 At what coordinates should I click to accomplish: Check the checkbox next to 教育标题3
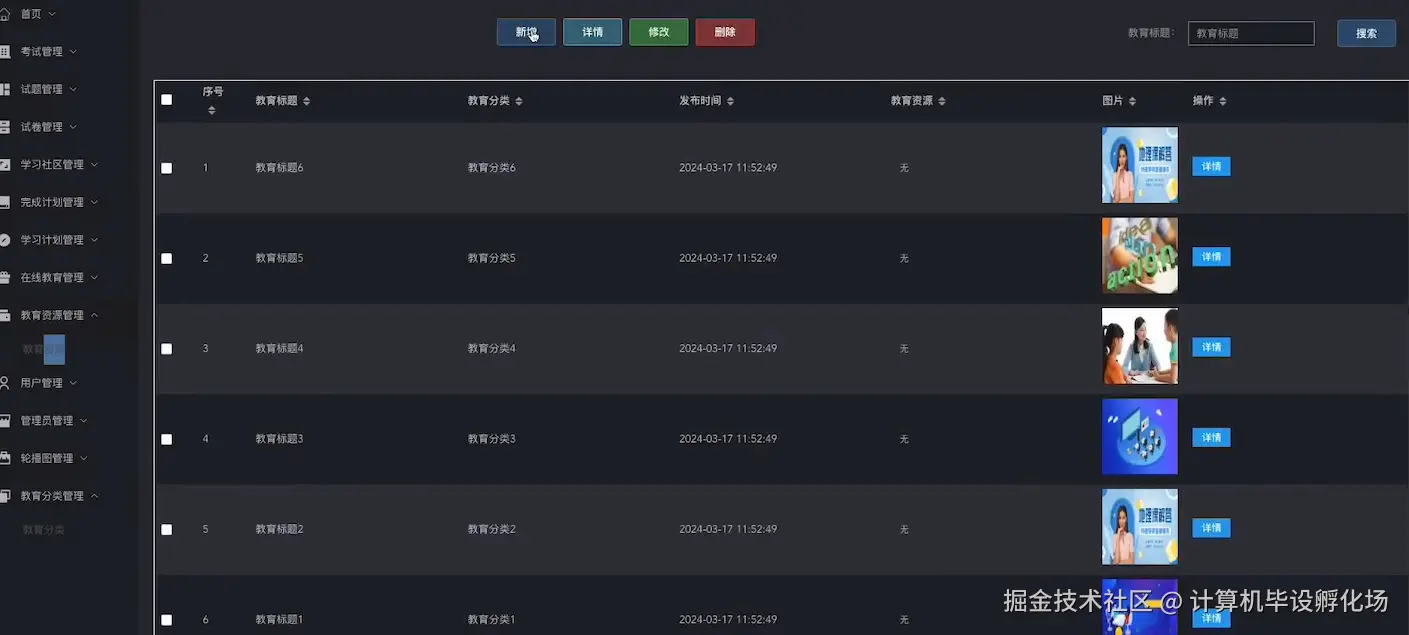pos(166,438)
